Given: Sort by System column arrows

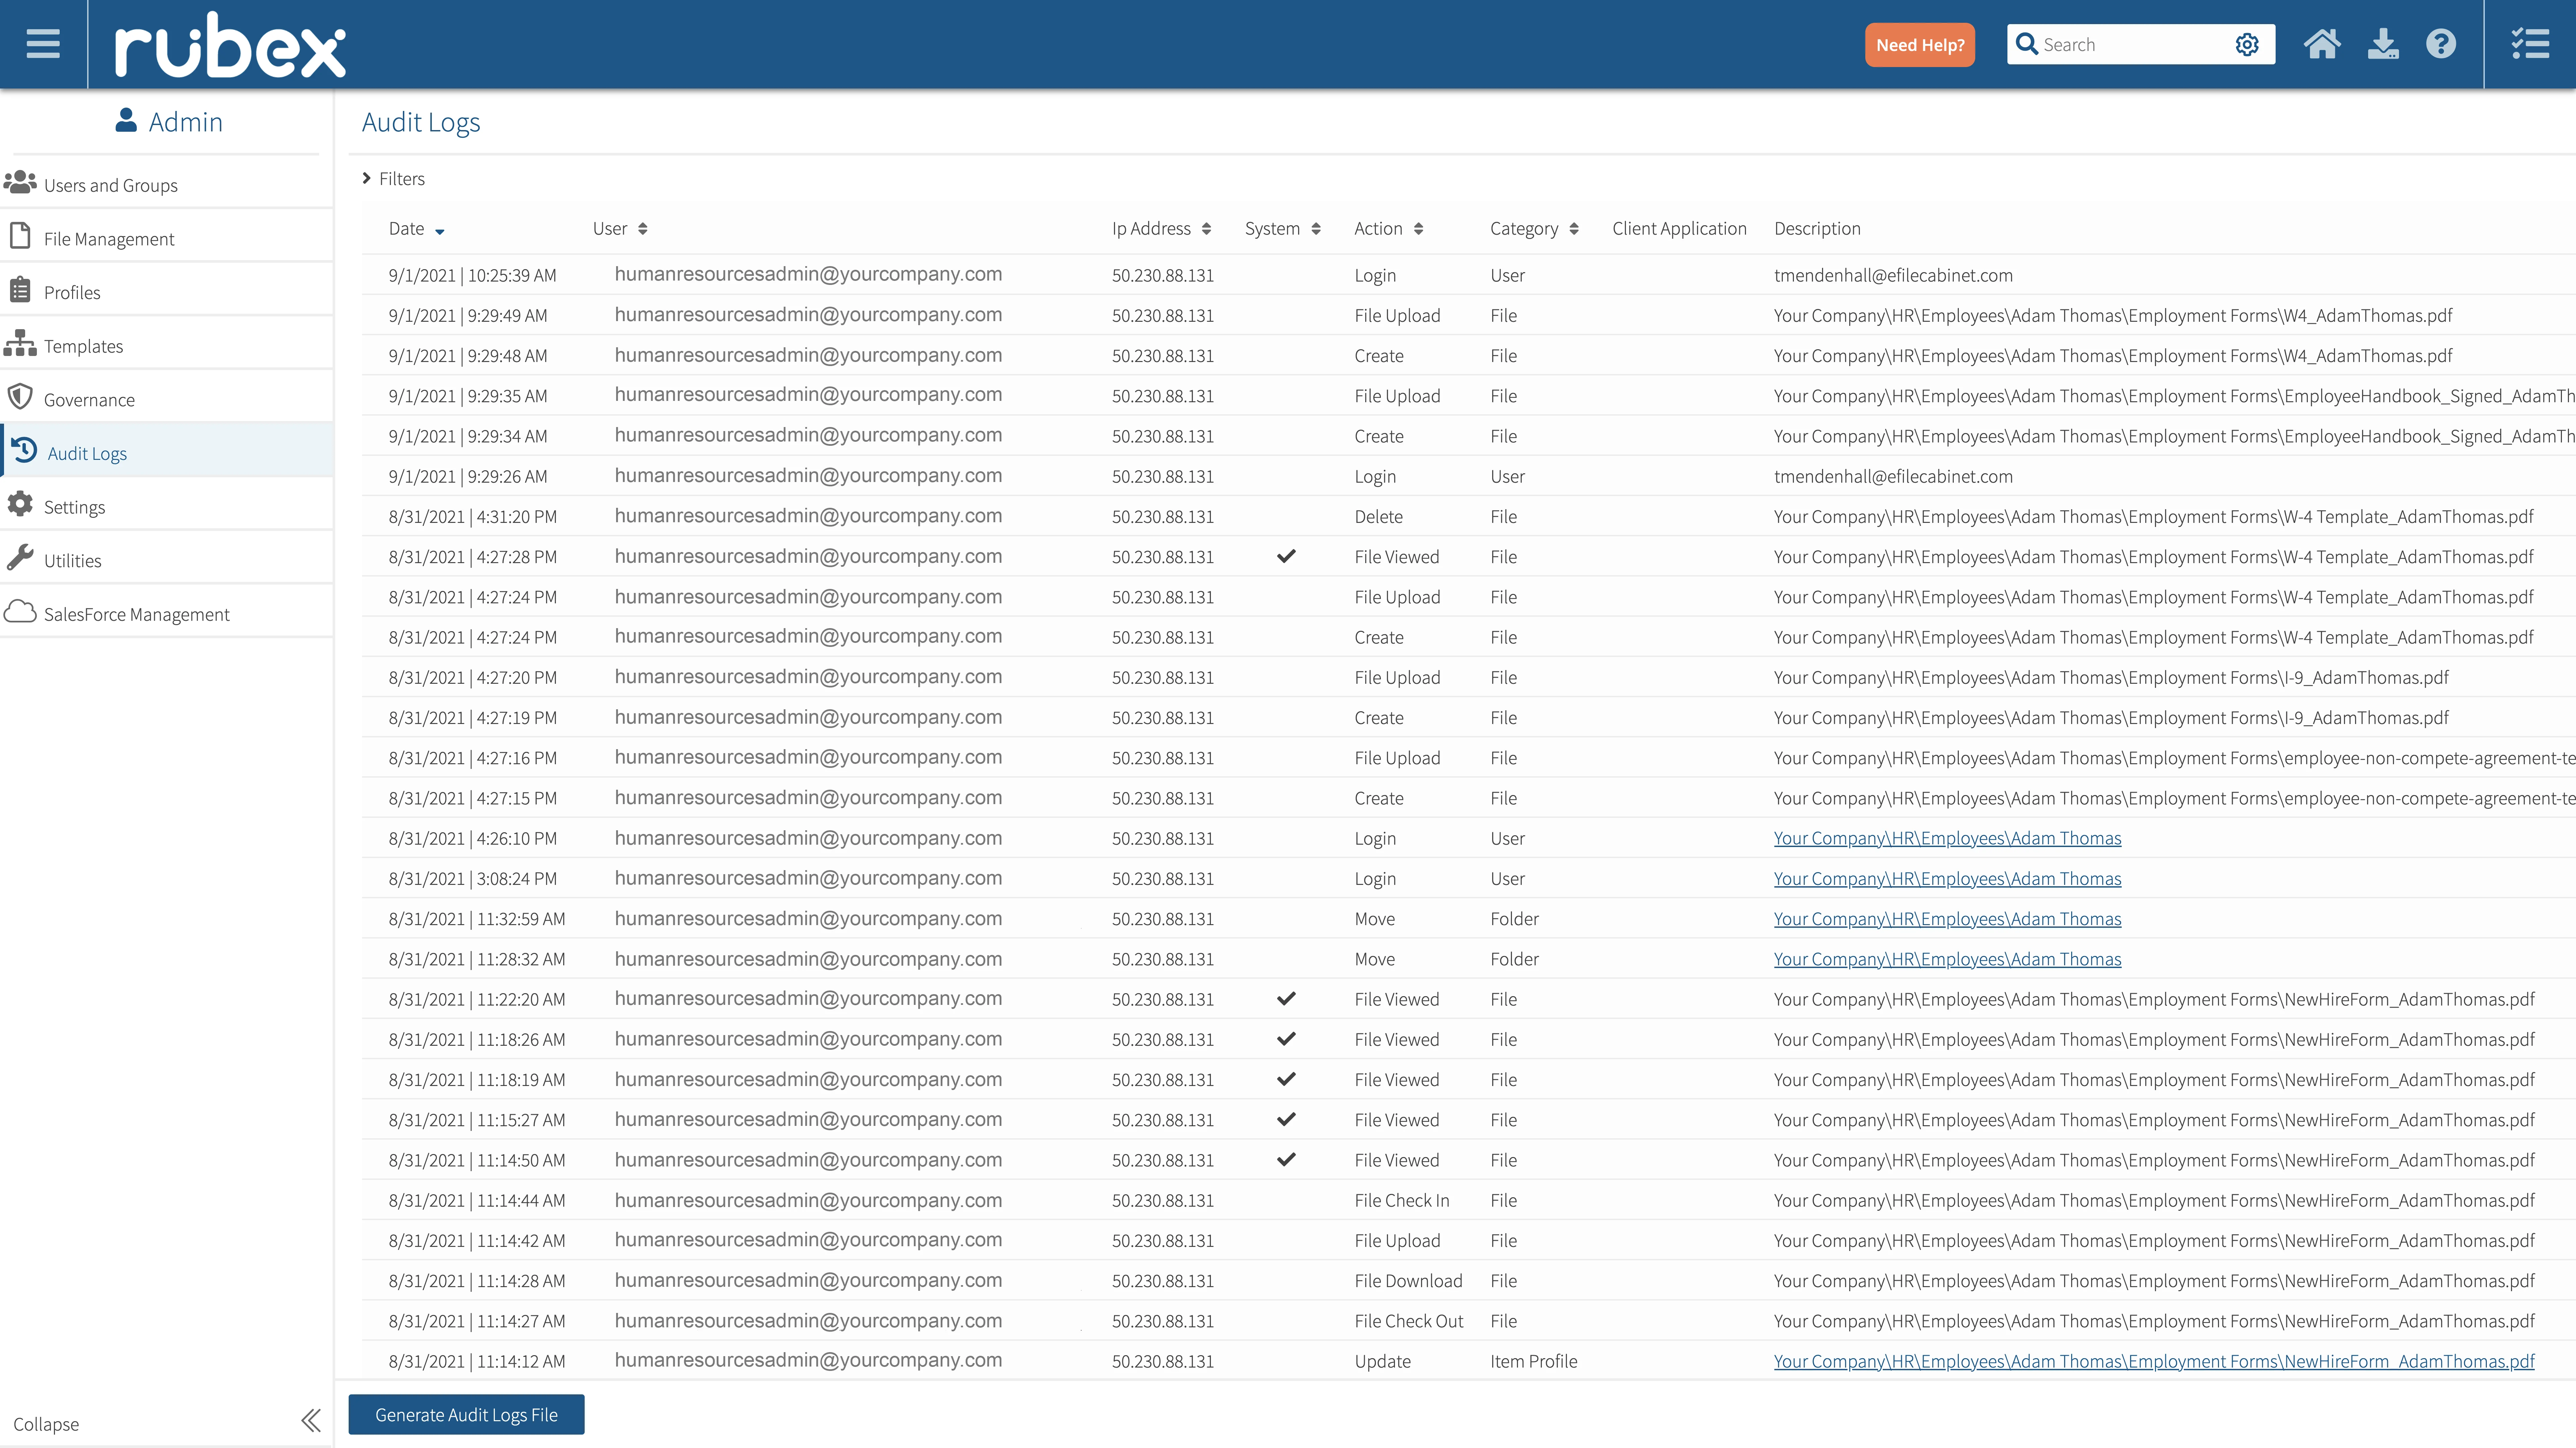Looking at the screenshot, I should (x=1316, y=229).
